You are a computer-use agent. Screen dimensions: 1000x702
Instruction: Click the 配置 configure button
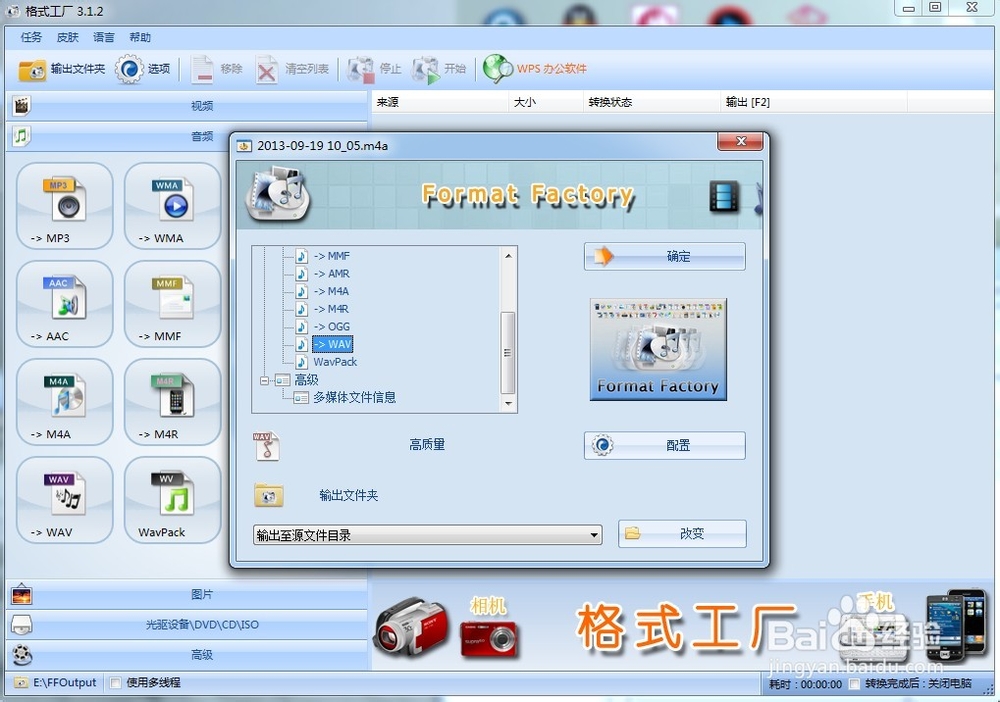tap(664, 446)
